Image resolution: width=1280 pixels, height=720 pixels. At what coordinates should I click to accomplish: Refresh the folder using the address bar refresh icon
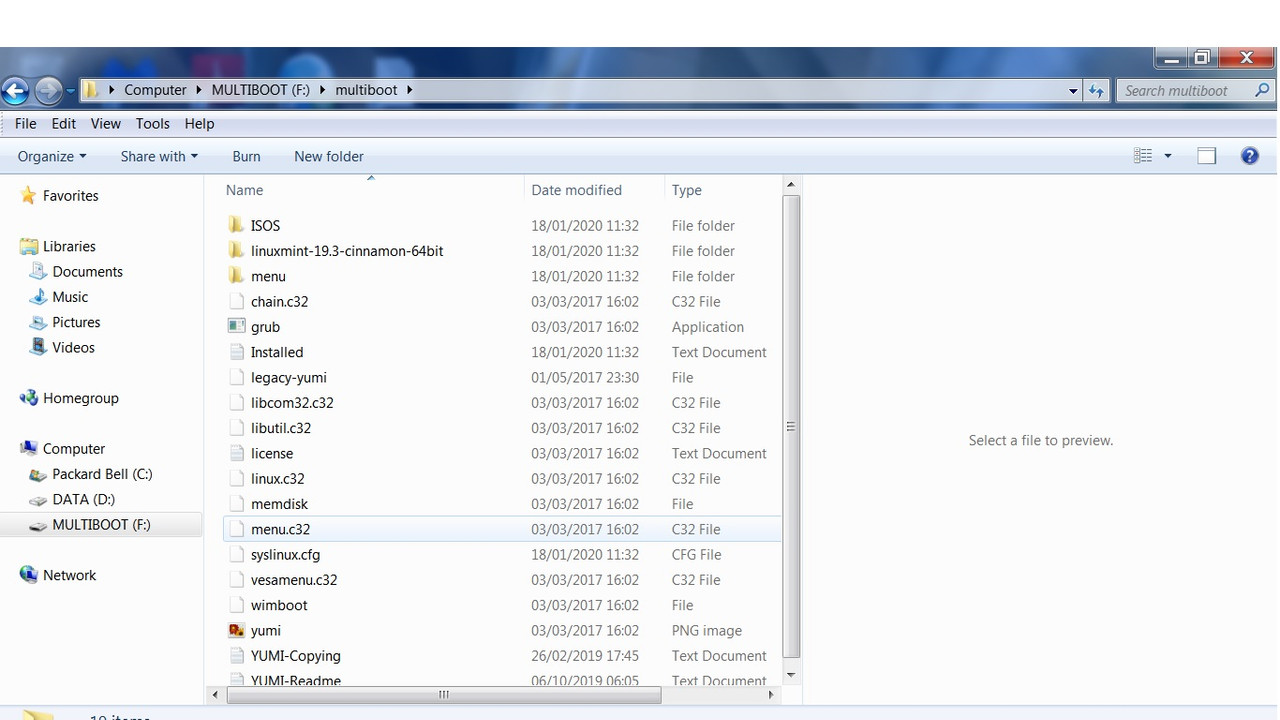click(1096, 90)
